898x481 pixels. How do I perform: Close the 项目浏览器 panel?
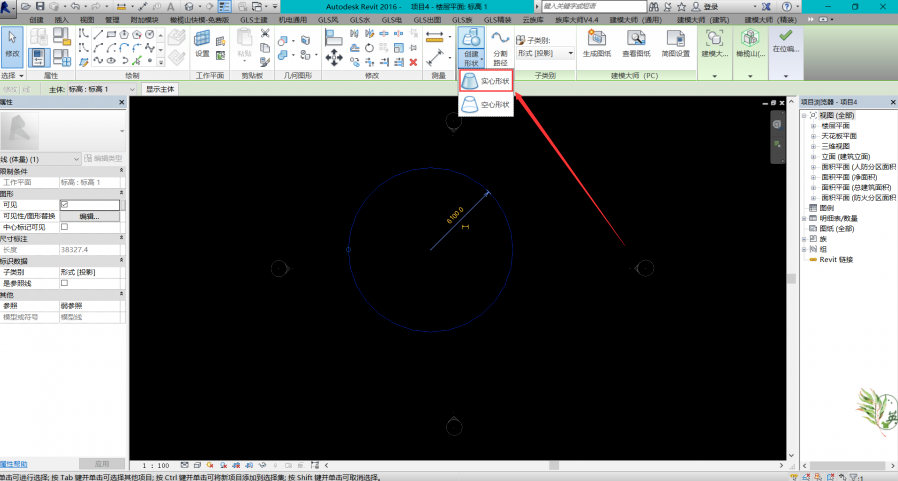pos(893,102)
